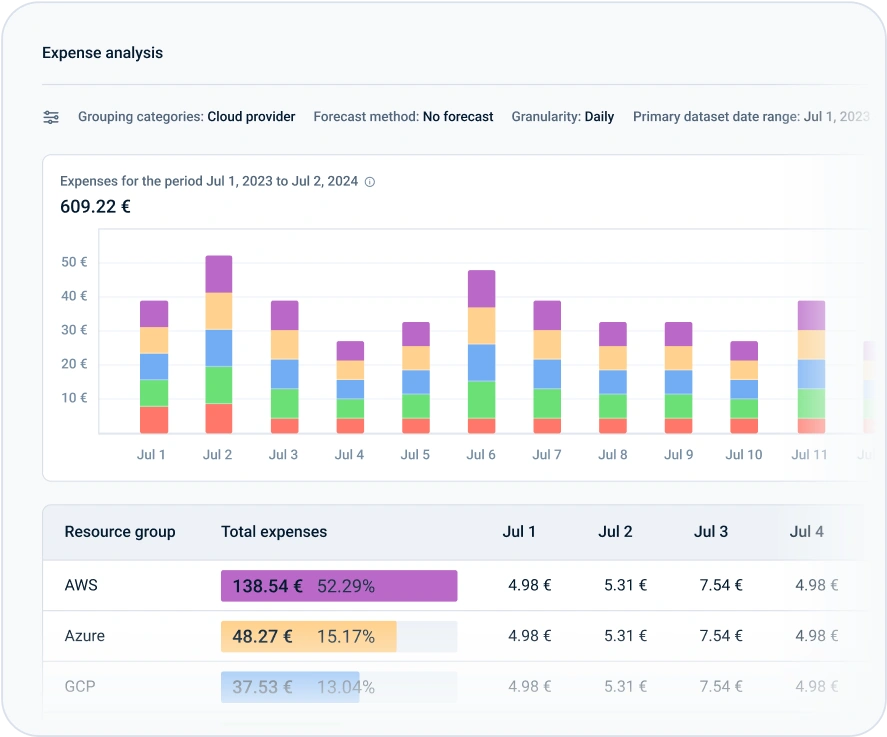Change Grouping categories: Cloud provider setting
Image resolution: width=887 pixels, height=737 pixels.
[x=186, y=117]
